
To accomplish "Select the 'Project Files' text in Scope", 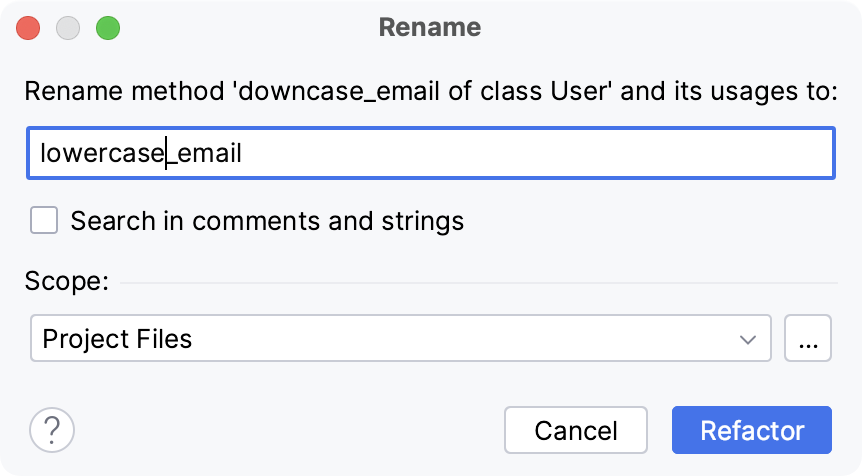I will pos(117,339).
